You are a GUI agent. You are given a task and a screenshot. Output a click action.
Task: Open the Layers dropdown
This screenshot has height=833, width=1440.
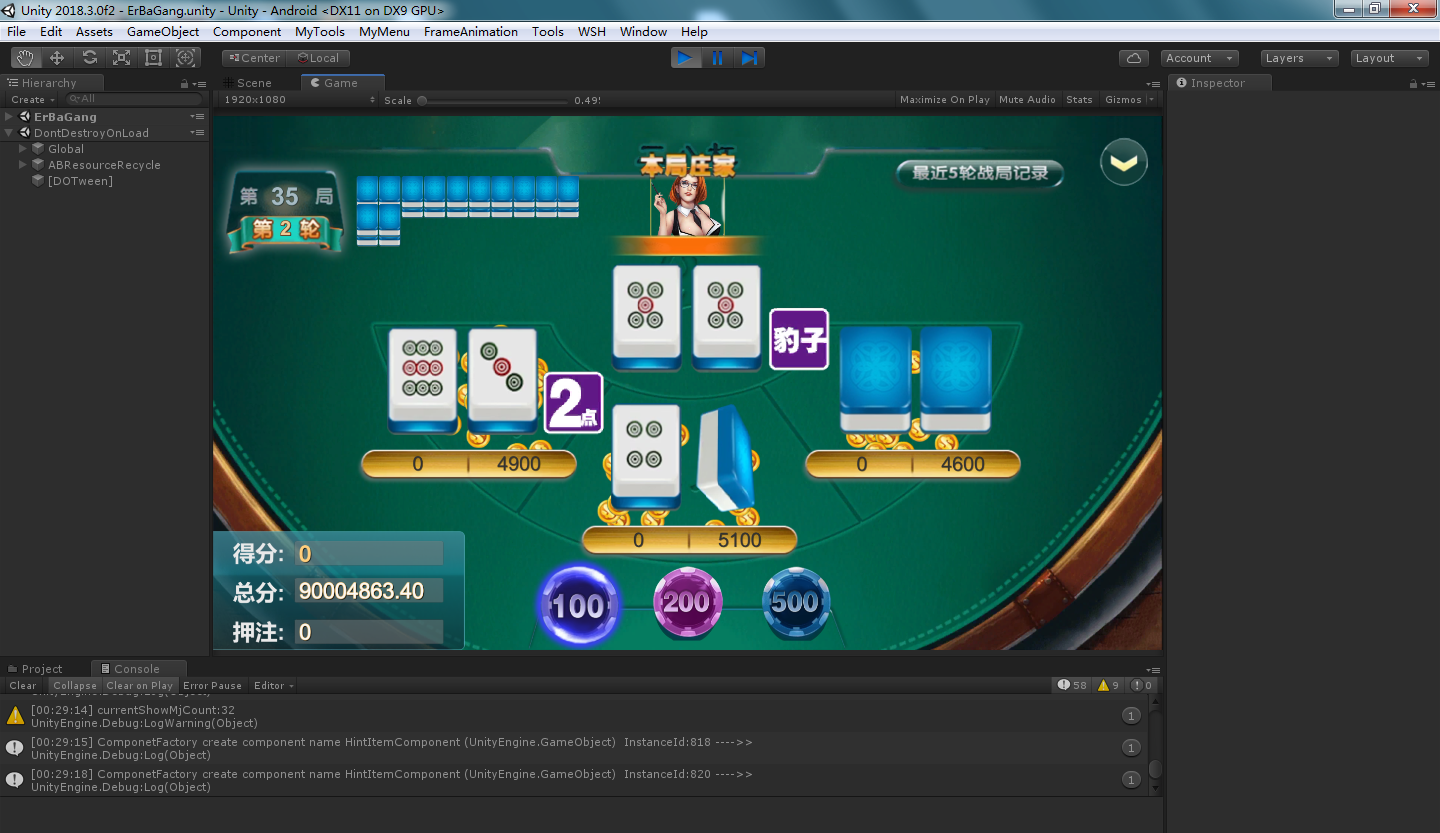coord(1298,58)
